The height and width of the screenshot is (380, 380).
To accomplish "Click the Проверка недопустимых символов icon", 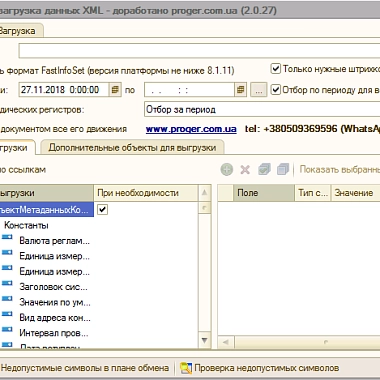I will pos(186,368).
